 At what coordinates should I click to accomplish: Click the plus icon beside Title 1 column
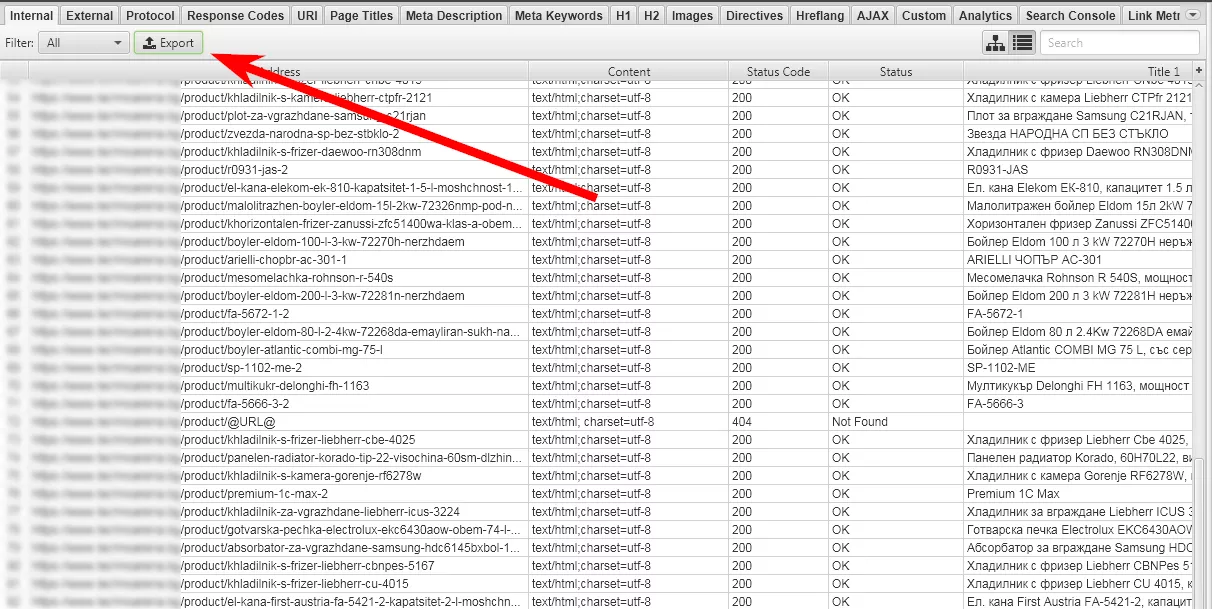(x=1201, y=72)
